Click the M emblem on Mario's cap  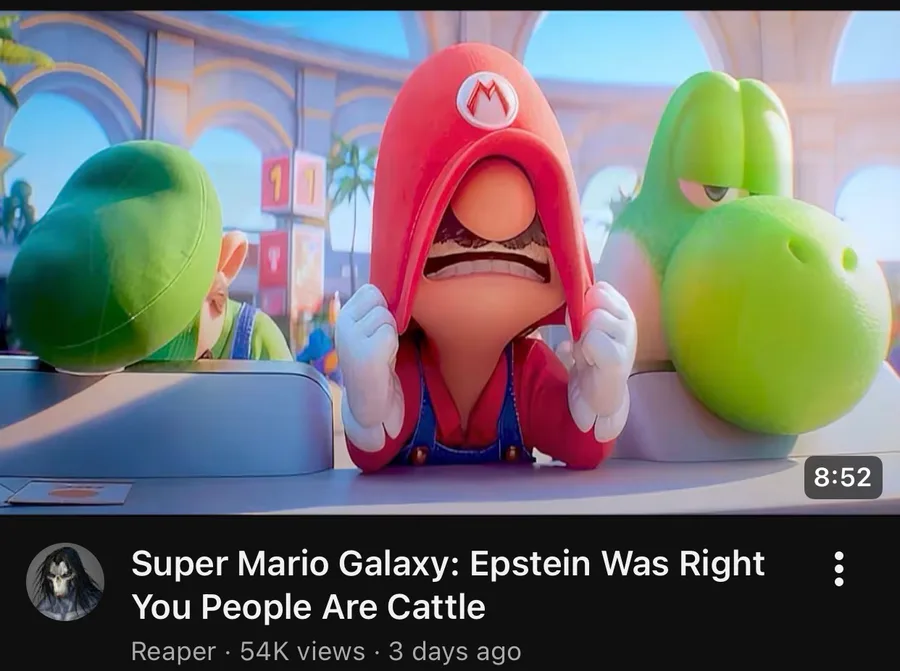tap(487, 100)
